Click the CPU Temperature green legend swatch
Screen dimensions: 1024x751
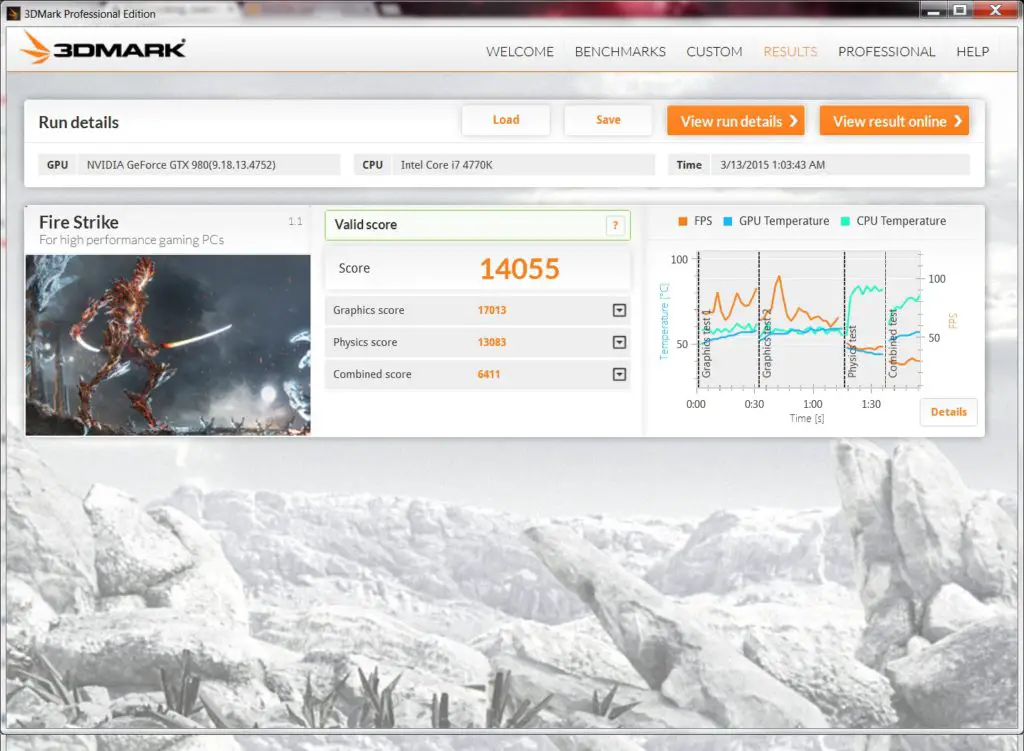(x=845, y=221)
